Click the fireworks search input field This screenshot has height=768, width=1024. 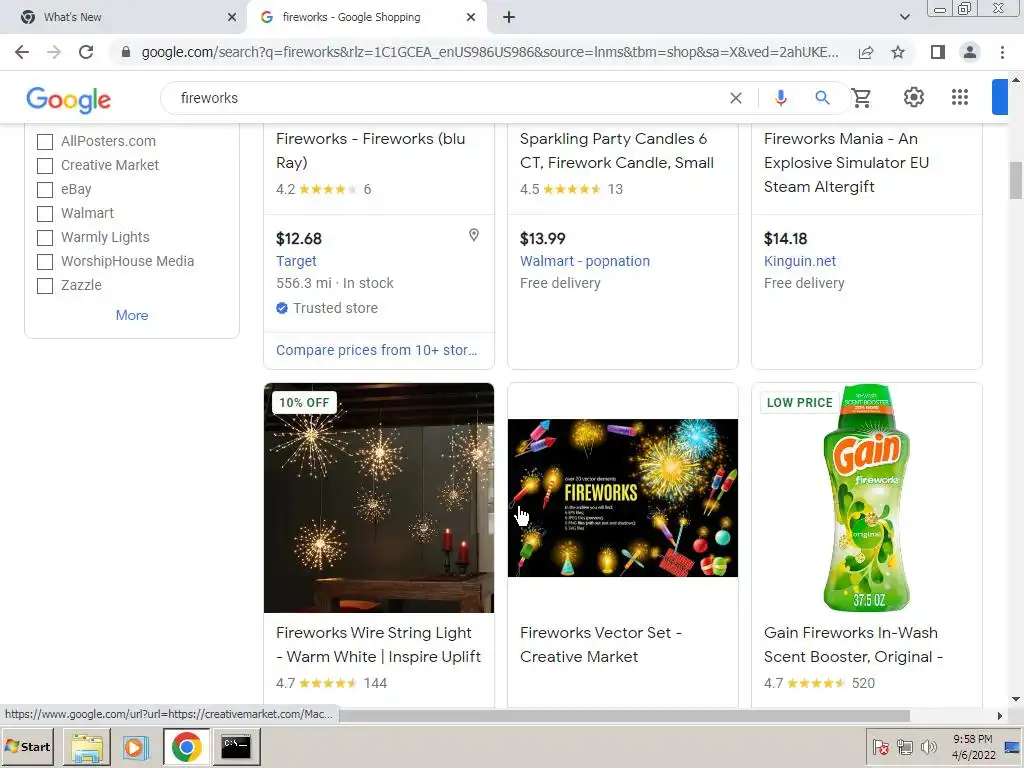coord(444,98)
